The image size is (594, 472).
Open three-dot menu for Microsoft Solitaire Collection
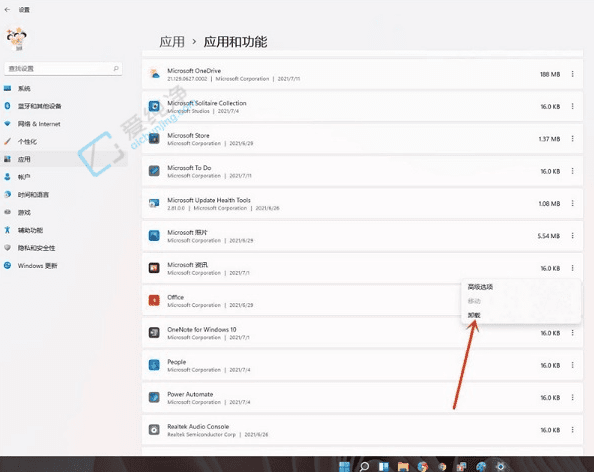(x=572, y=106)
